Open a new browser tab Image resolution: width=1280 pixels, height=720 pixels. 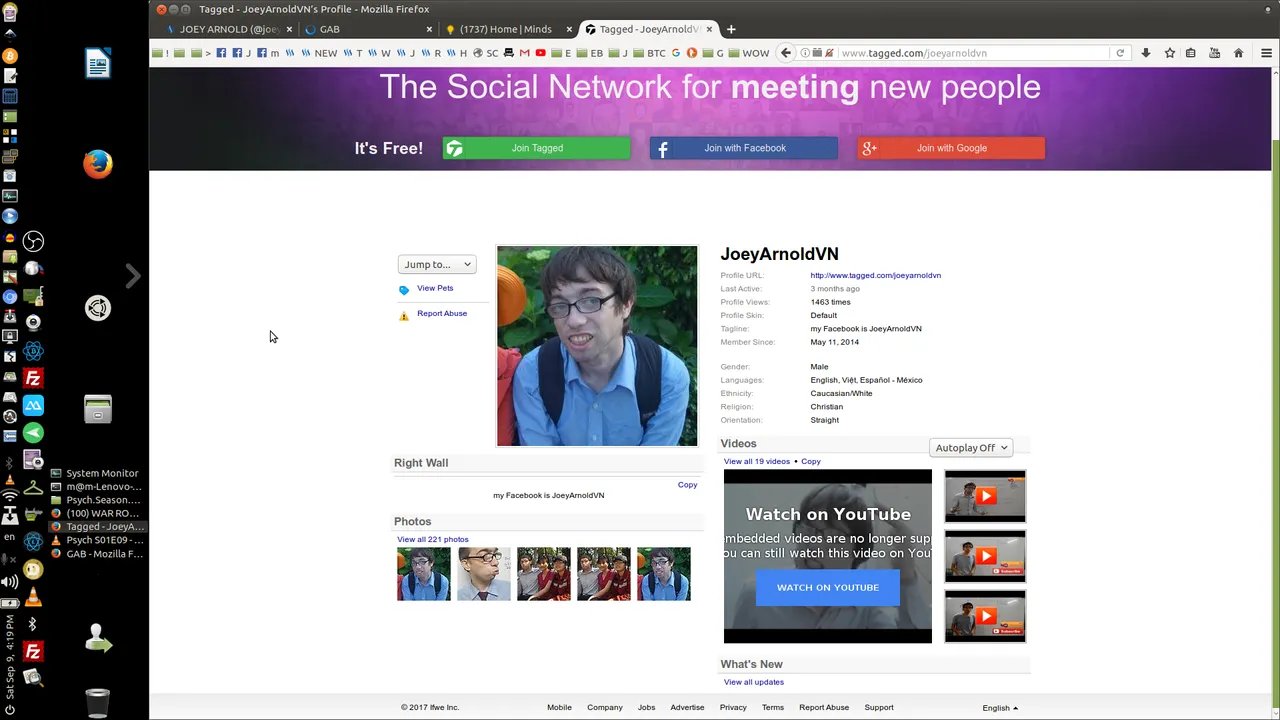(x=731, y=29)
